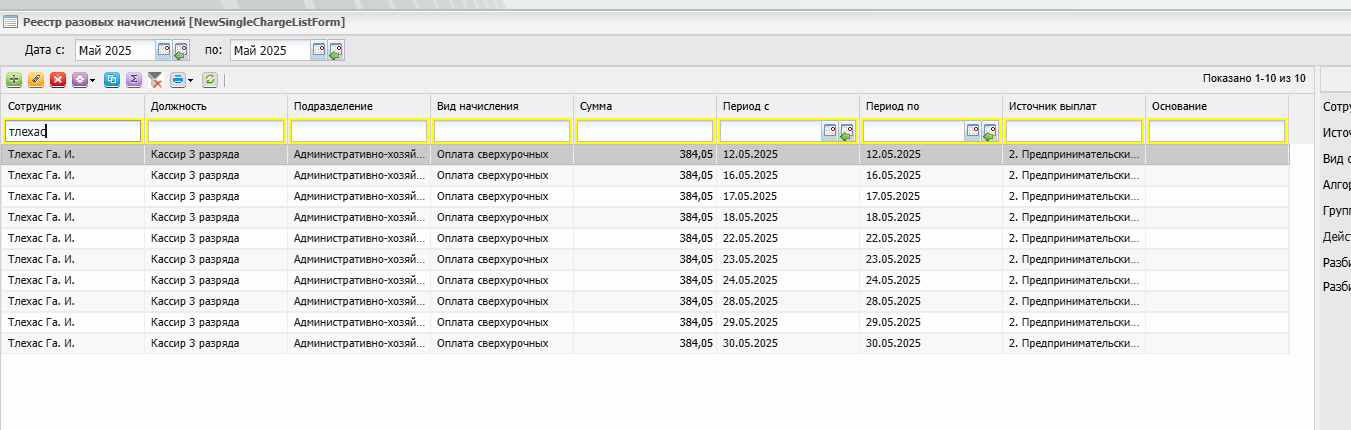Click the 'Подразделение' filter input

(x=359, y=131)
